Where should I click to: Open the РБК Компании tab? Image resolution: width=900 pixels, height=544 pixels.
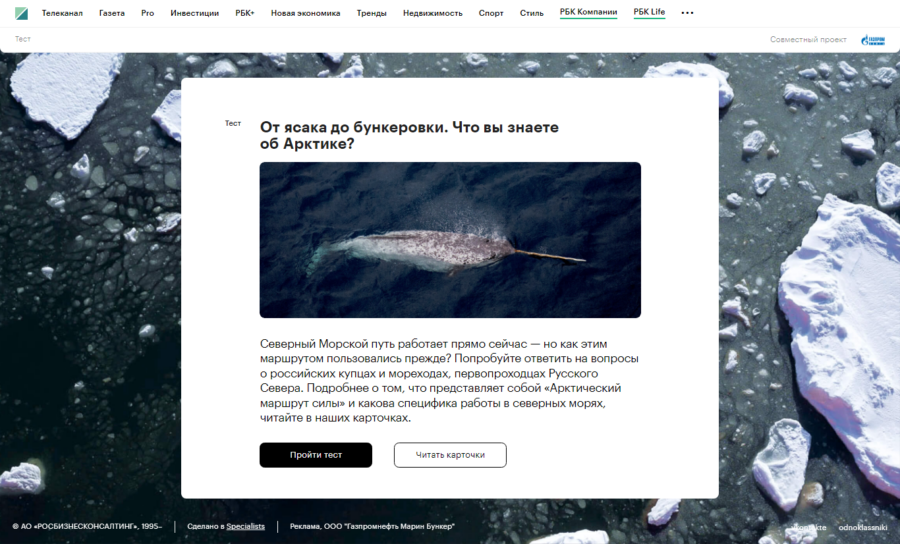coord(588,12)
